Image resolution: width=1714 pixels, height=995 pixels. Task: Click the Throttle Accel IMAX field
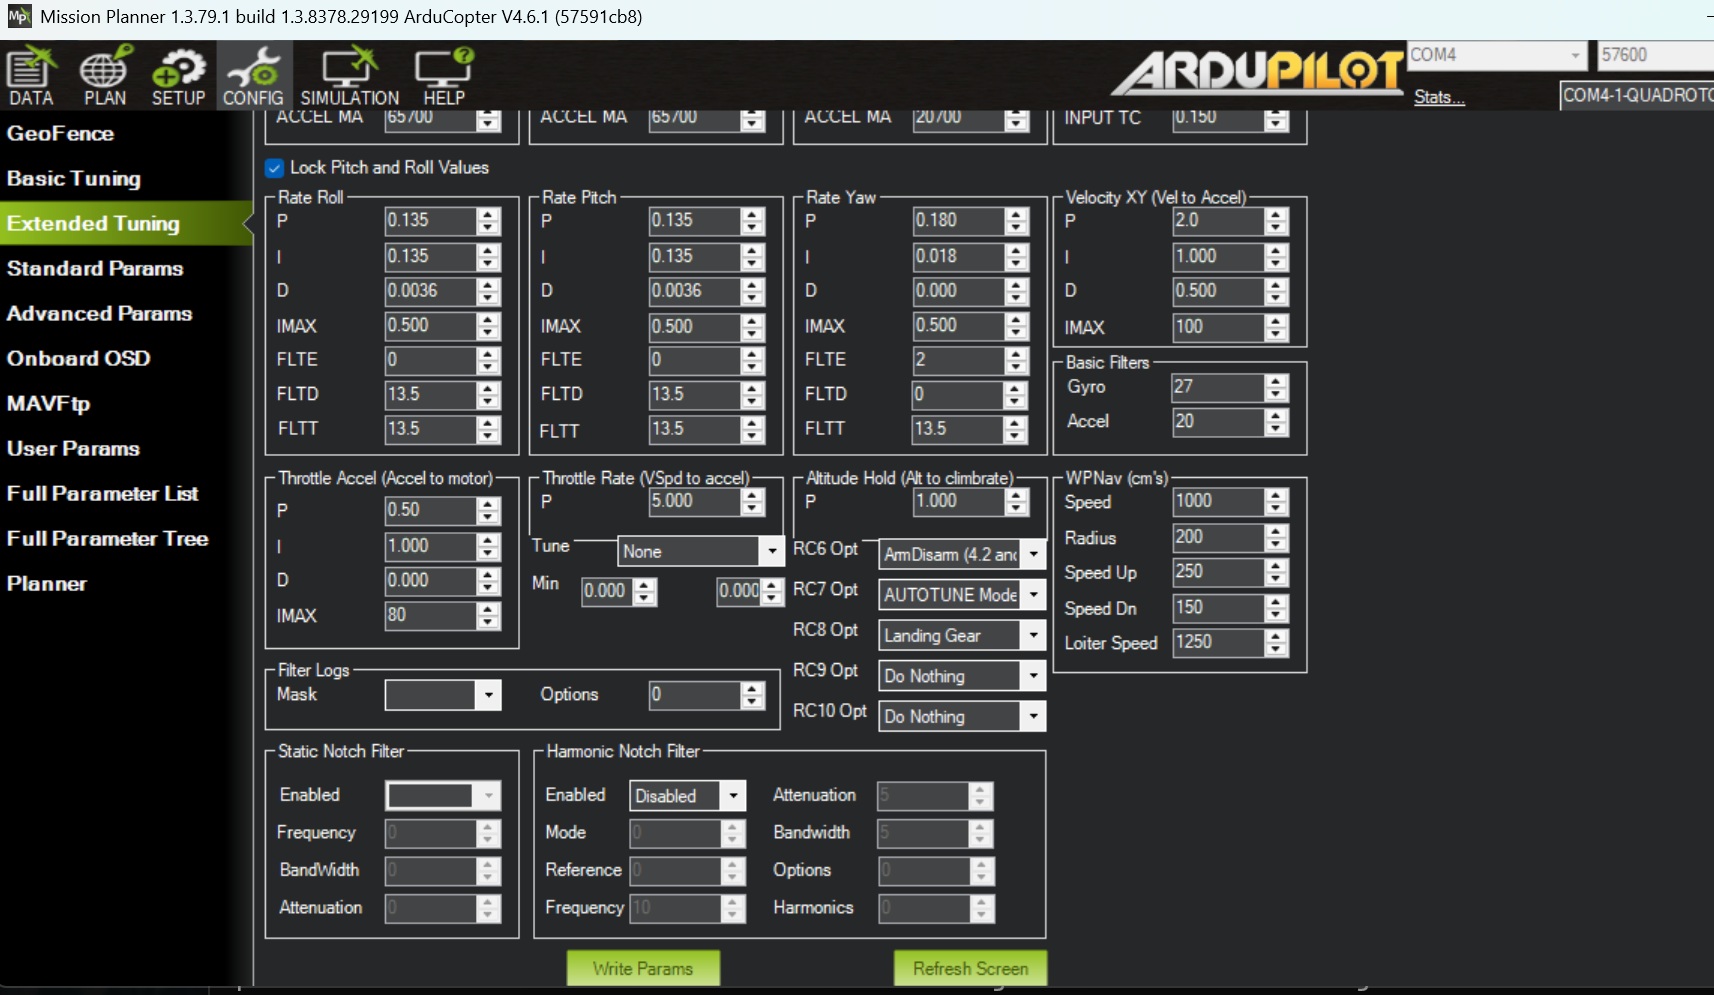point(431,615)
